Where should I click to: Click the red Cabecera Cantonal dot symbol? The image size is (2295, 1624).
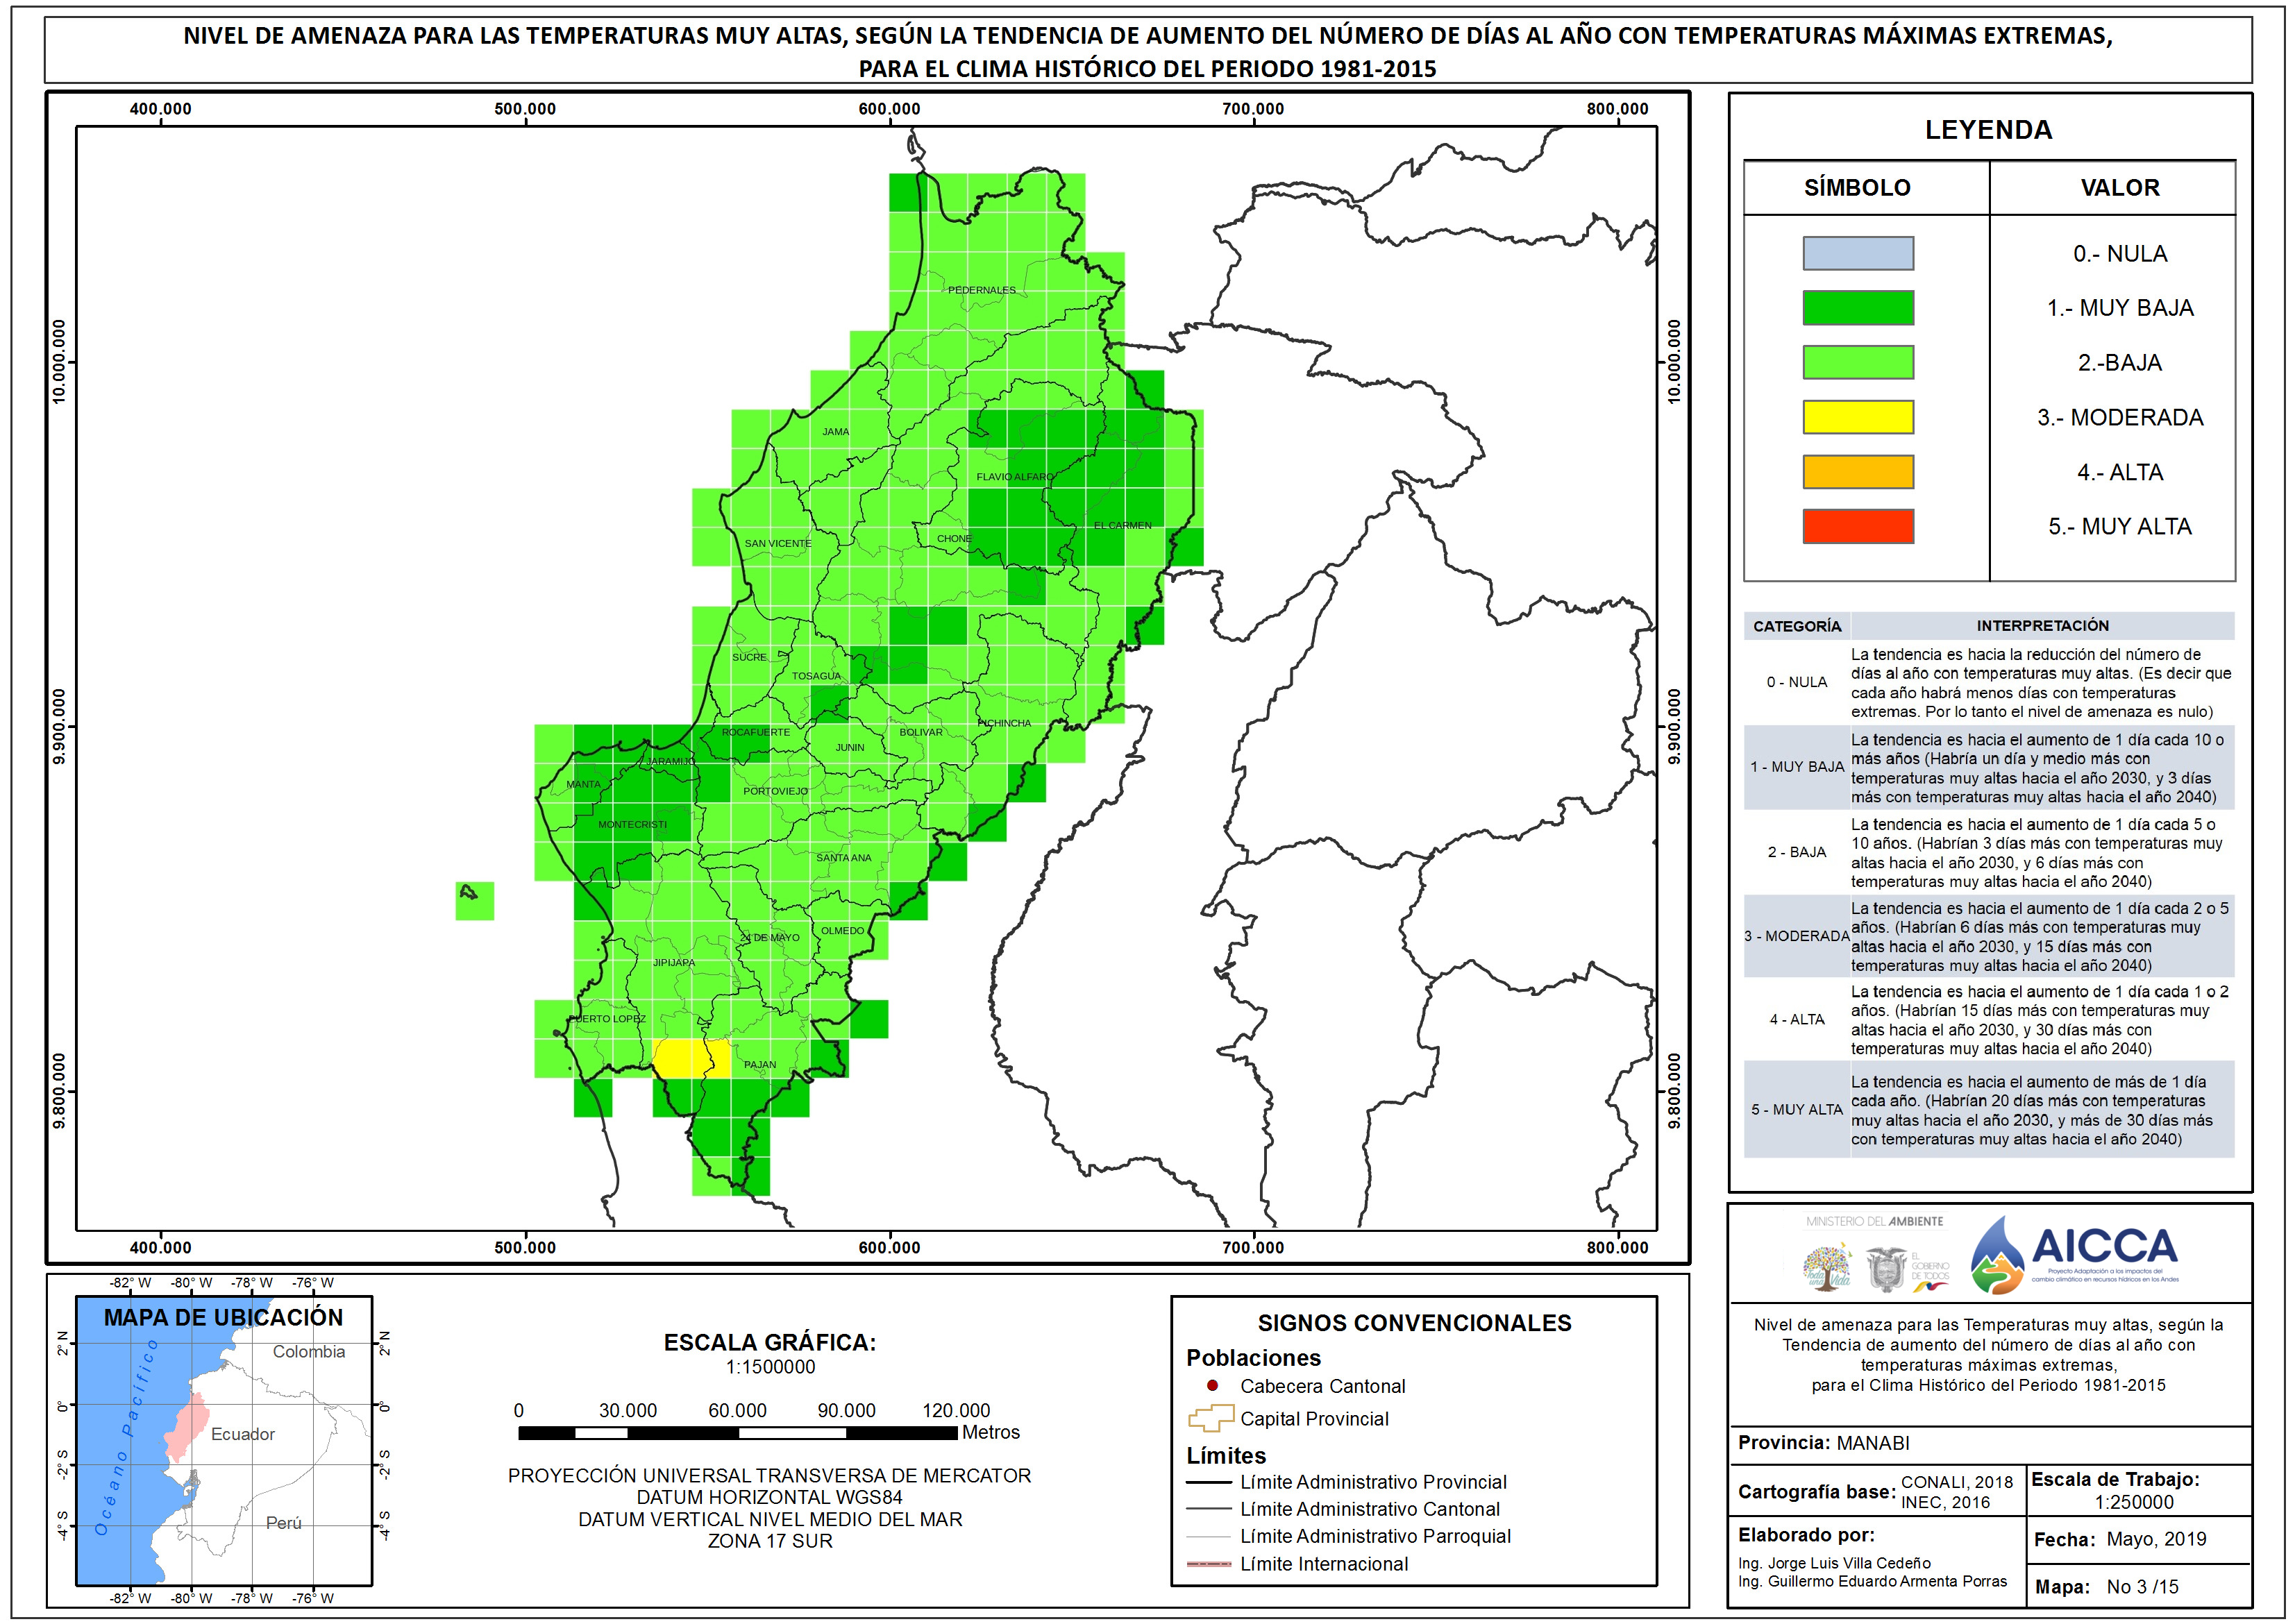1212,1386
